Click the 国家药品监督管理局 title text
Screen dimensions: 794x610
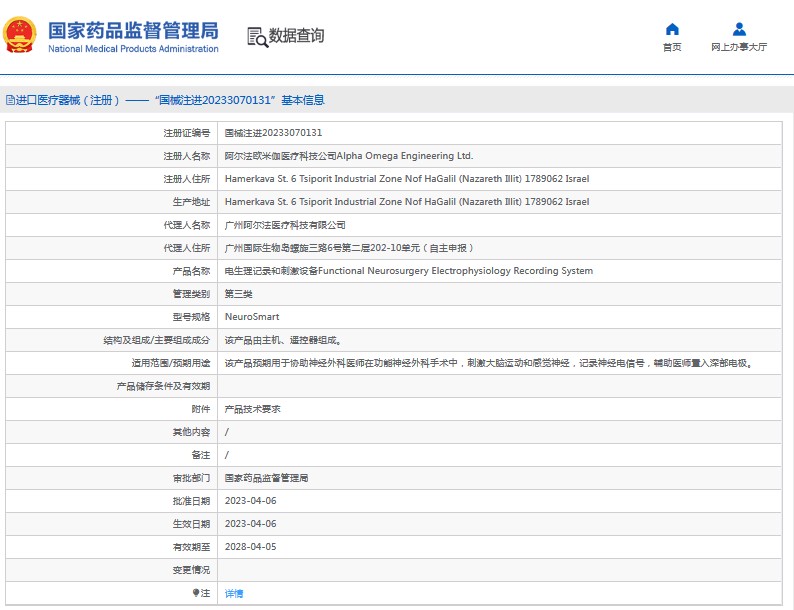click(132, 30)
